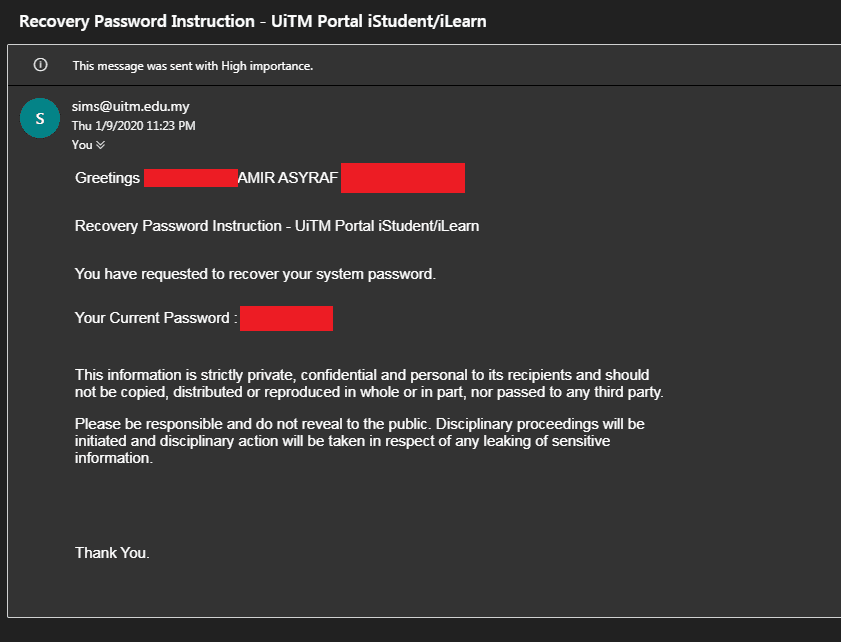Click the red box before AMIR ASYRAF
The width and height of the screenshot is (841, 642).
191,178
